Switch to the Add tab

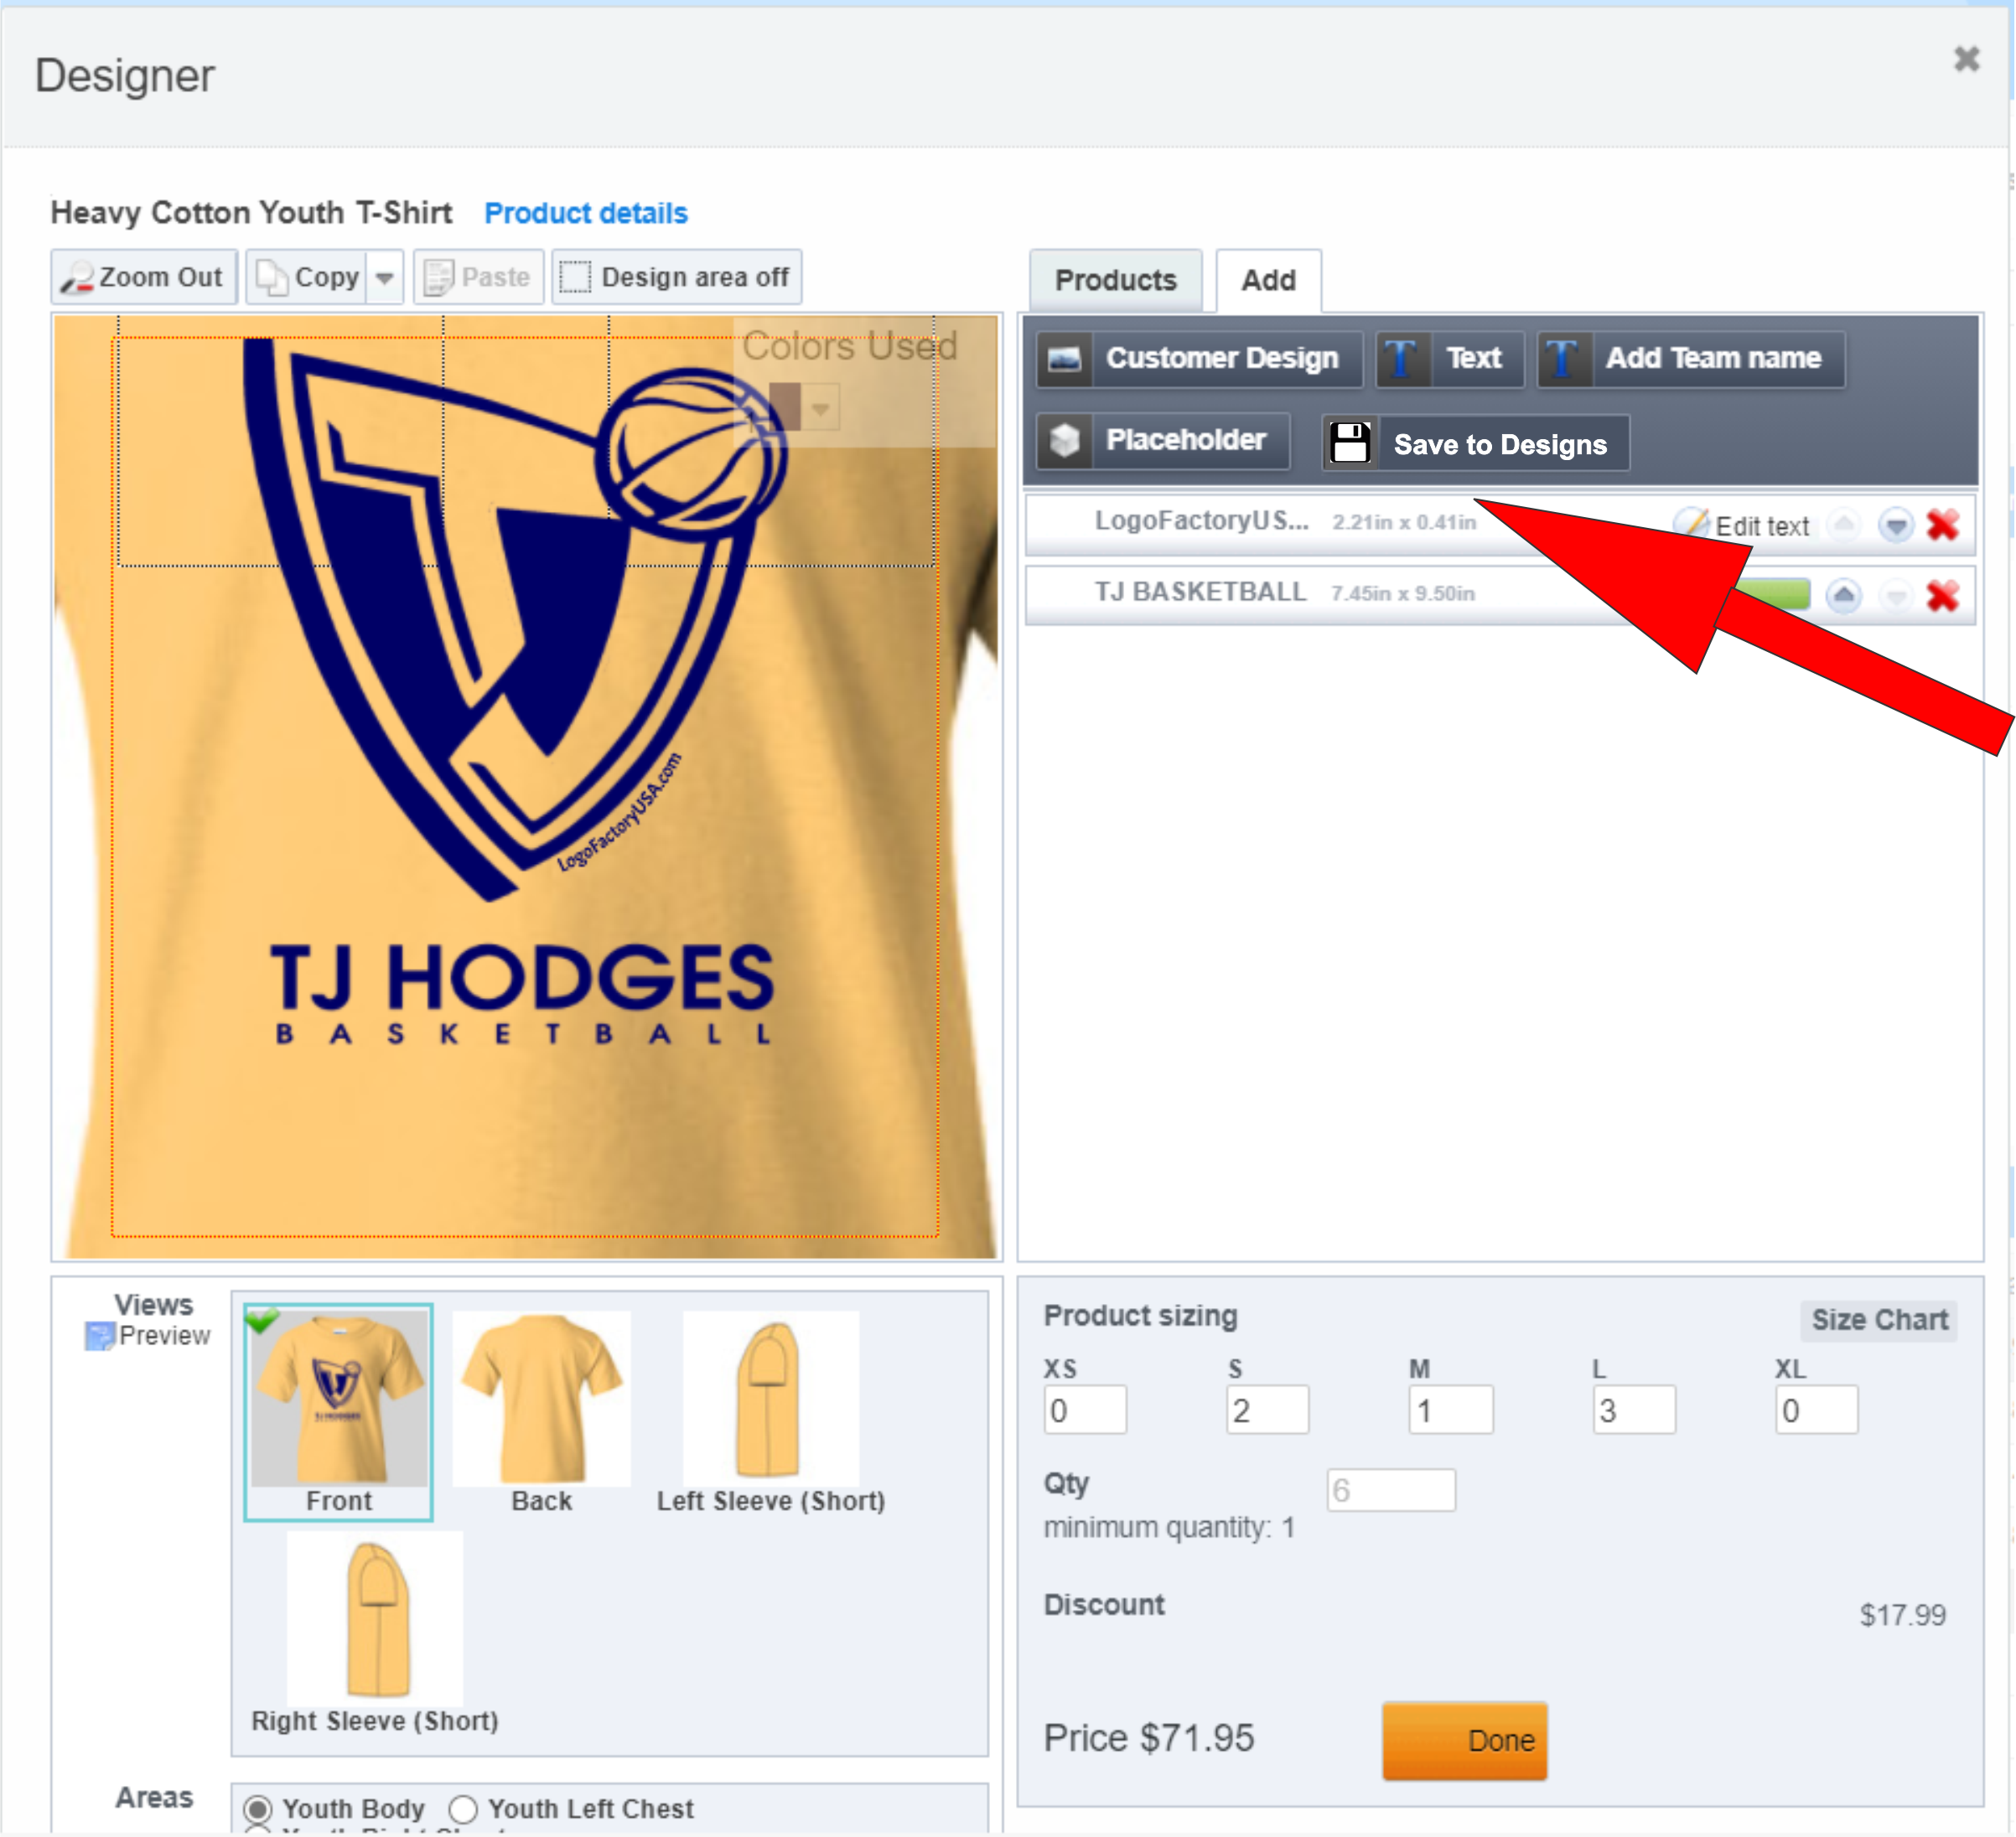[x=1268, y=280]
